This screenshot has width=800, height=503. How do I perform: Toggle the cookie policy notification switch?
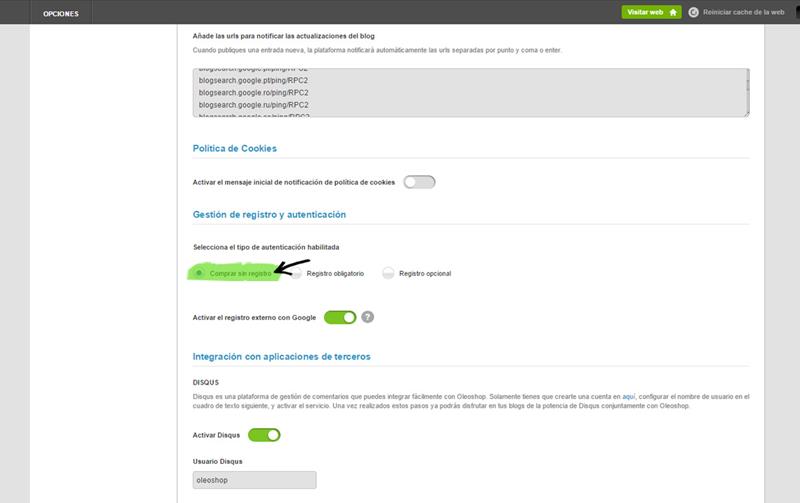coord(420,182)
